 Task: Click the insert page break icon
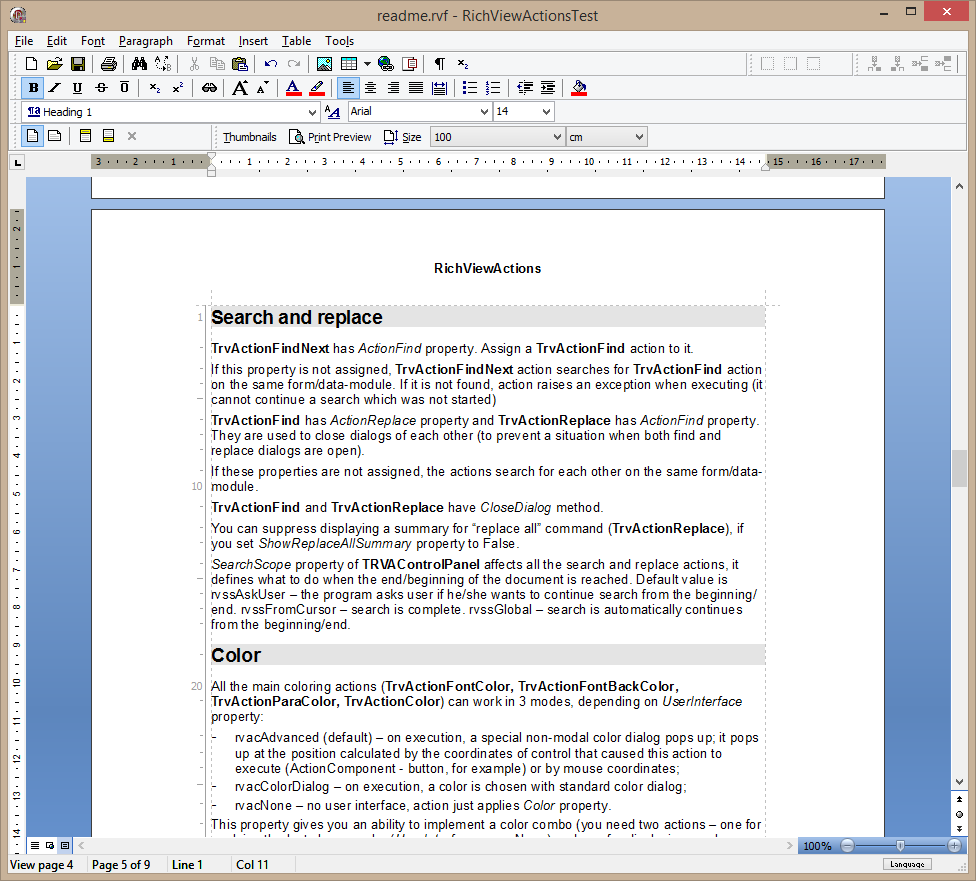tap(410, 64)
